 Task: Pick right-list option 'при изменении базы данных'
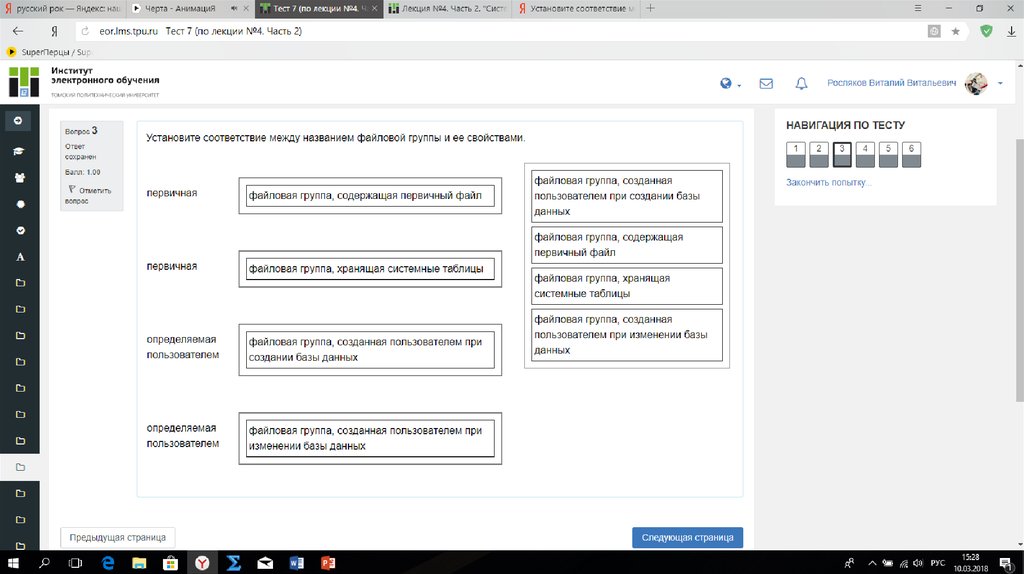tap(626, 334)
